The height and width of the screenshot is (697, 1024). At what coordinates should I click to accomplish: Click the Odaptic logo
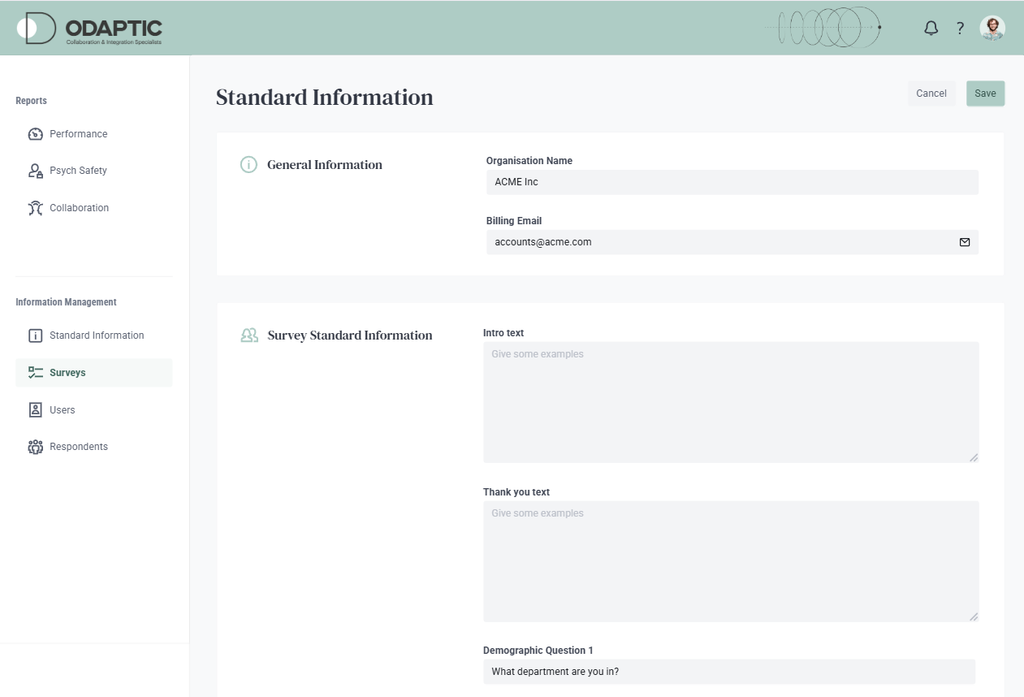(89, 28)
